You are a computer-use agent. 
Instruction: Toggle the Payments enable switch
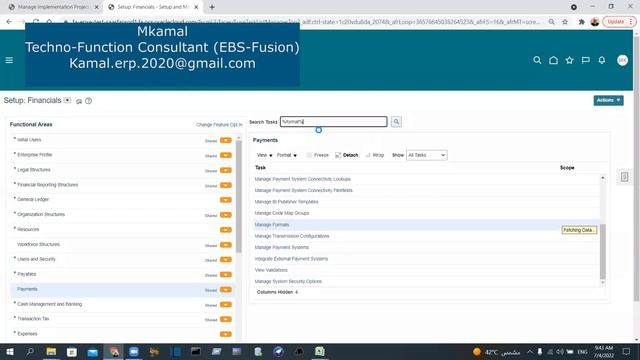pyautogui.click(x=226, y=290)
